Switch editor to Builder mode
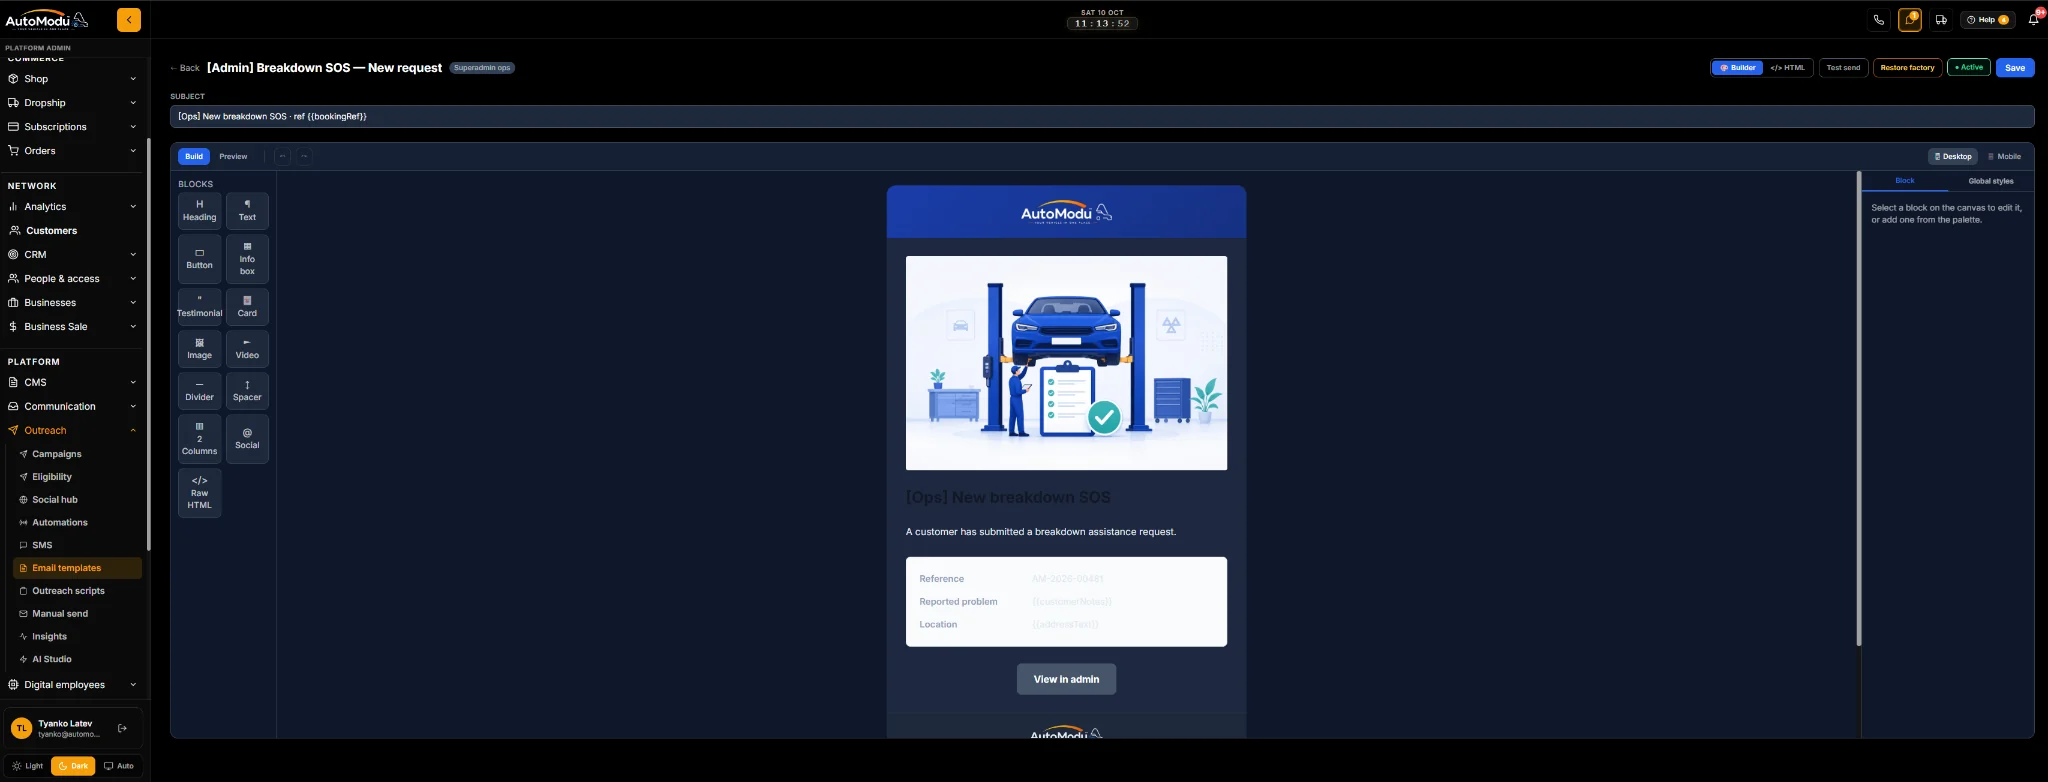This screenshot has width=2048, height=782. 1738,68
